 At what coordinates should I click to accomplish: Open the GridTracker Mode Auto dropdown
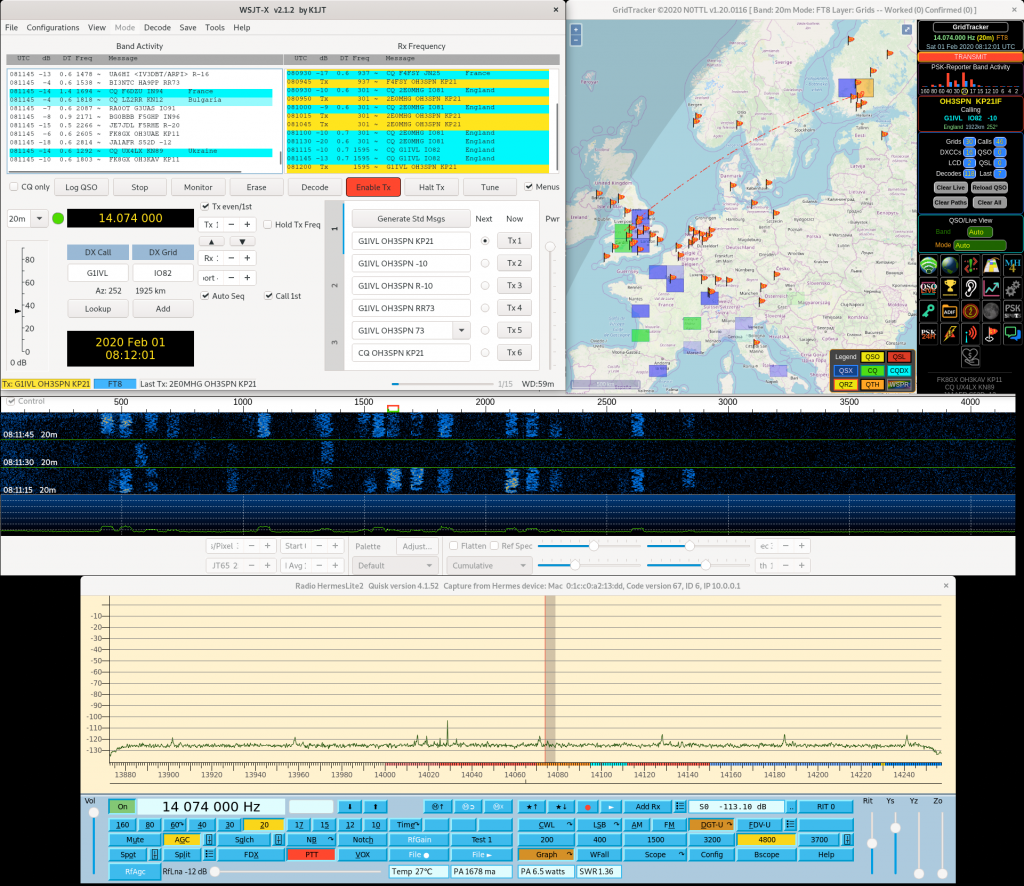[x=979, y=245]
